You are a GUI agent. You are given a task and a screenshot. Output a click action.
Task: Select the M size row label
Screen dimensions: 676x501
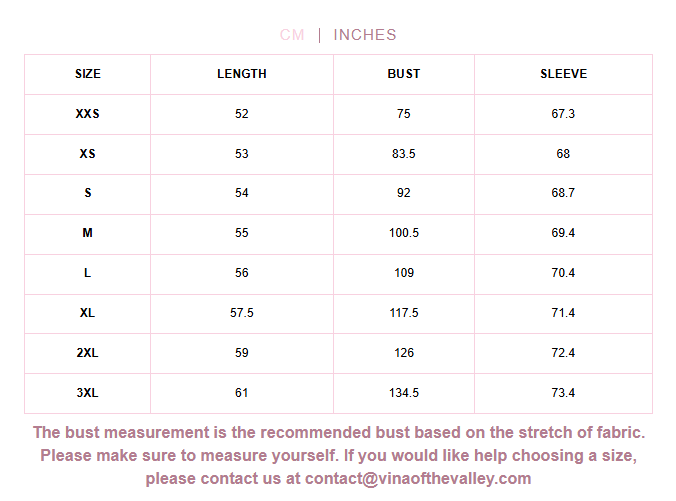click(88, 233)
